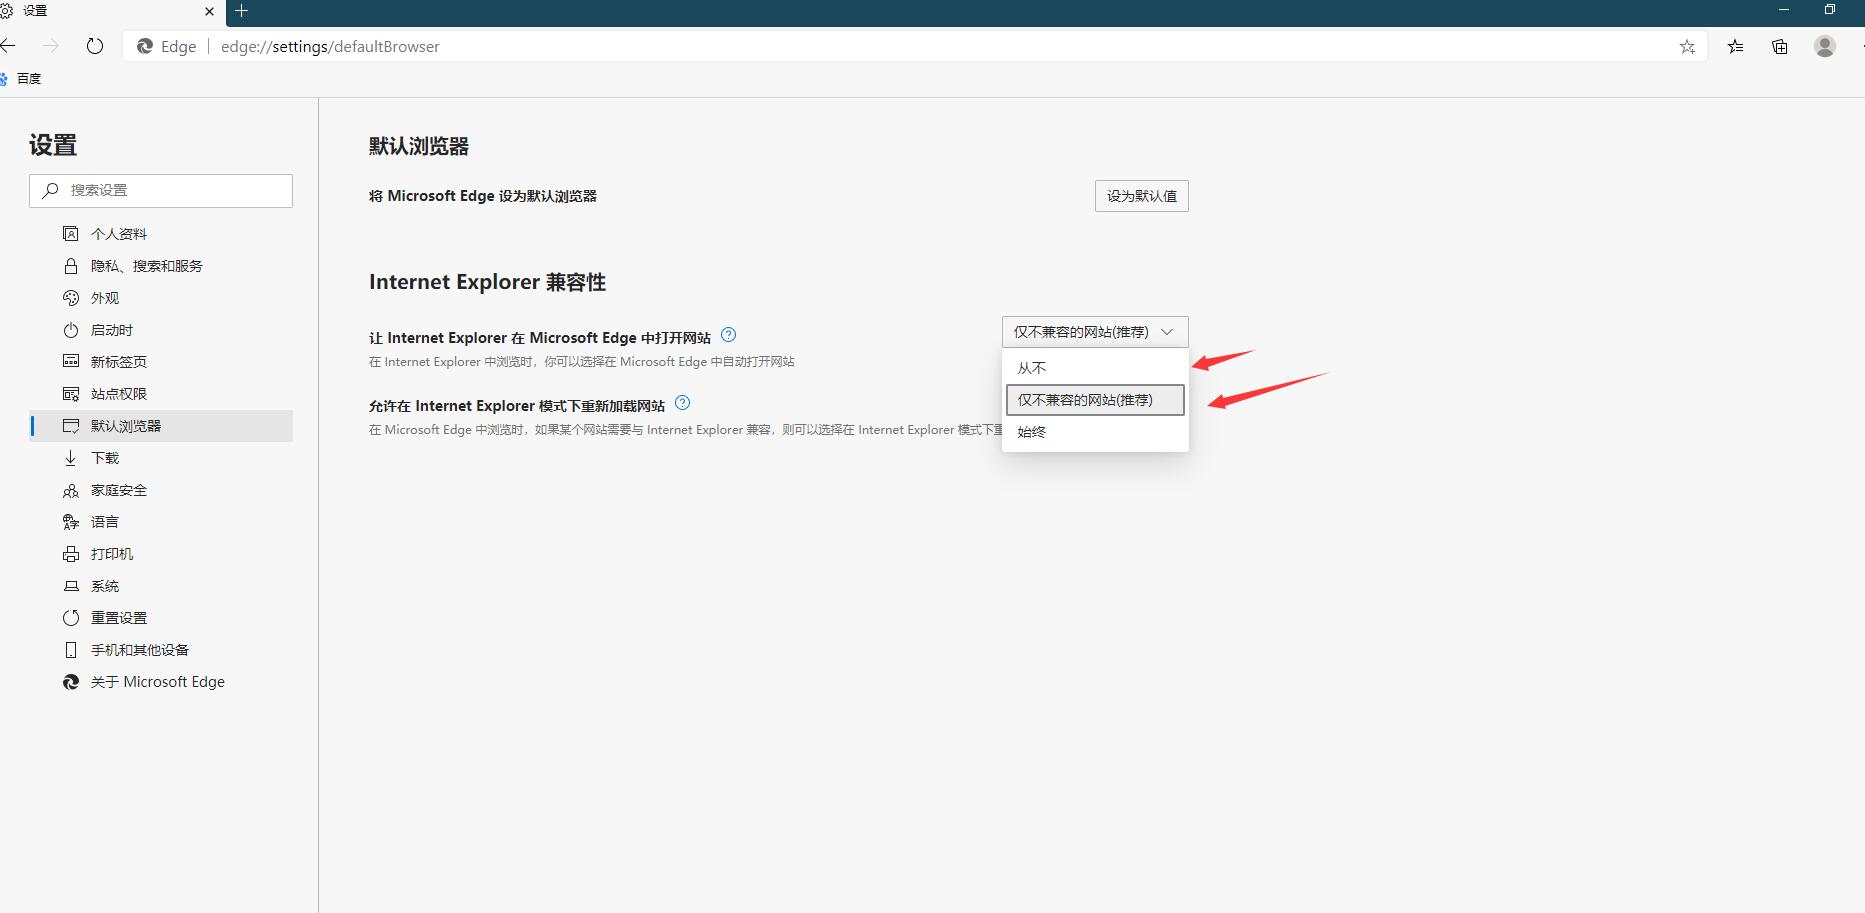Click the browser forward arrow
Viewport: 1865px width, 913px height.
pyautogui.click(x=51, y=46)
